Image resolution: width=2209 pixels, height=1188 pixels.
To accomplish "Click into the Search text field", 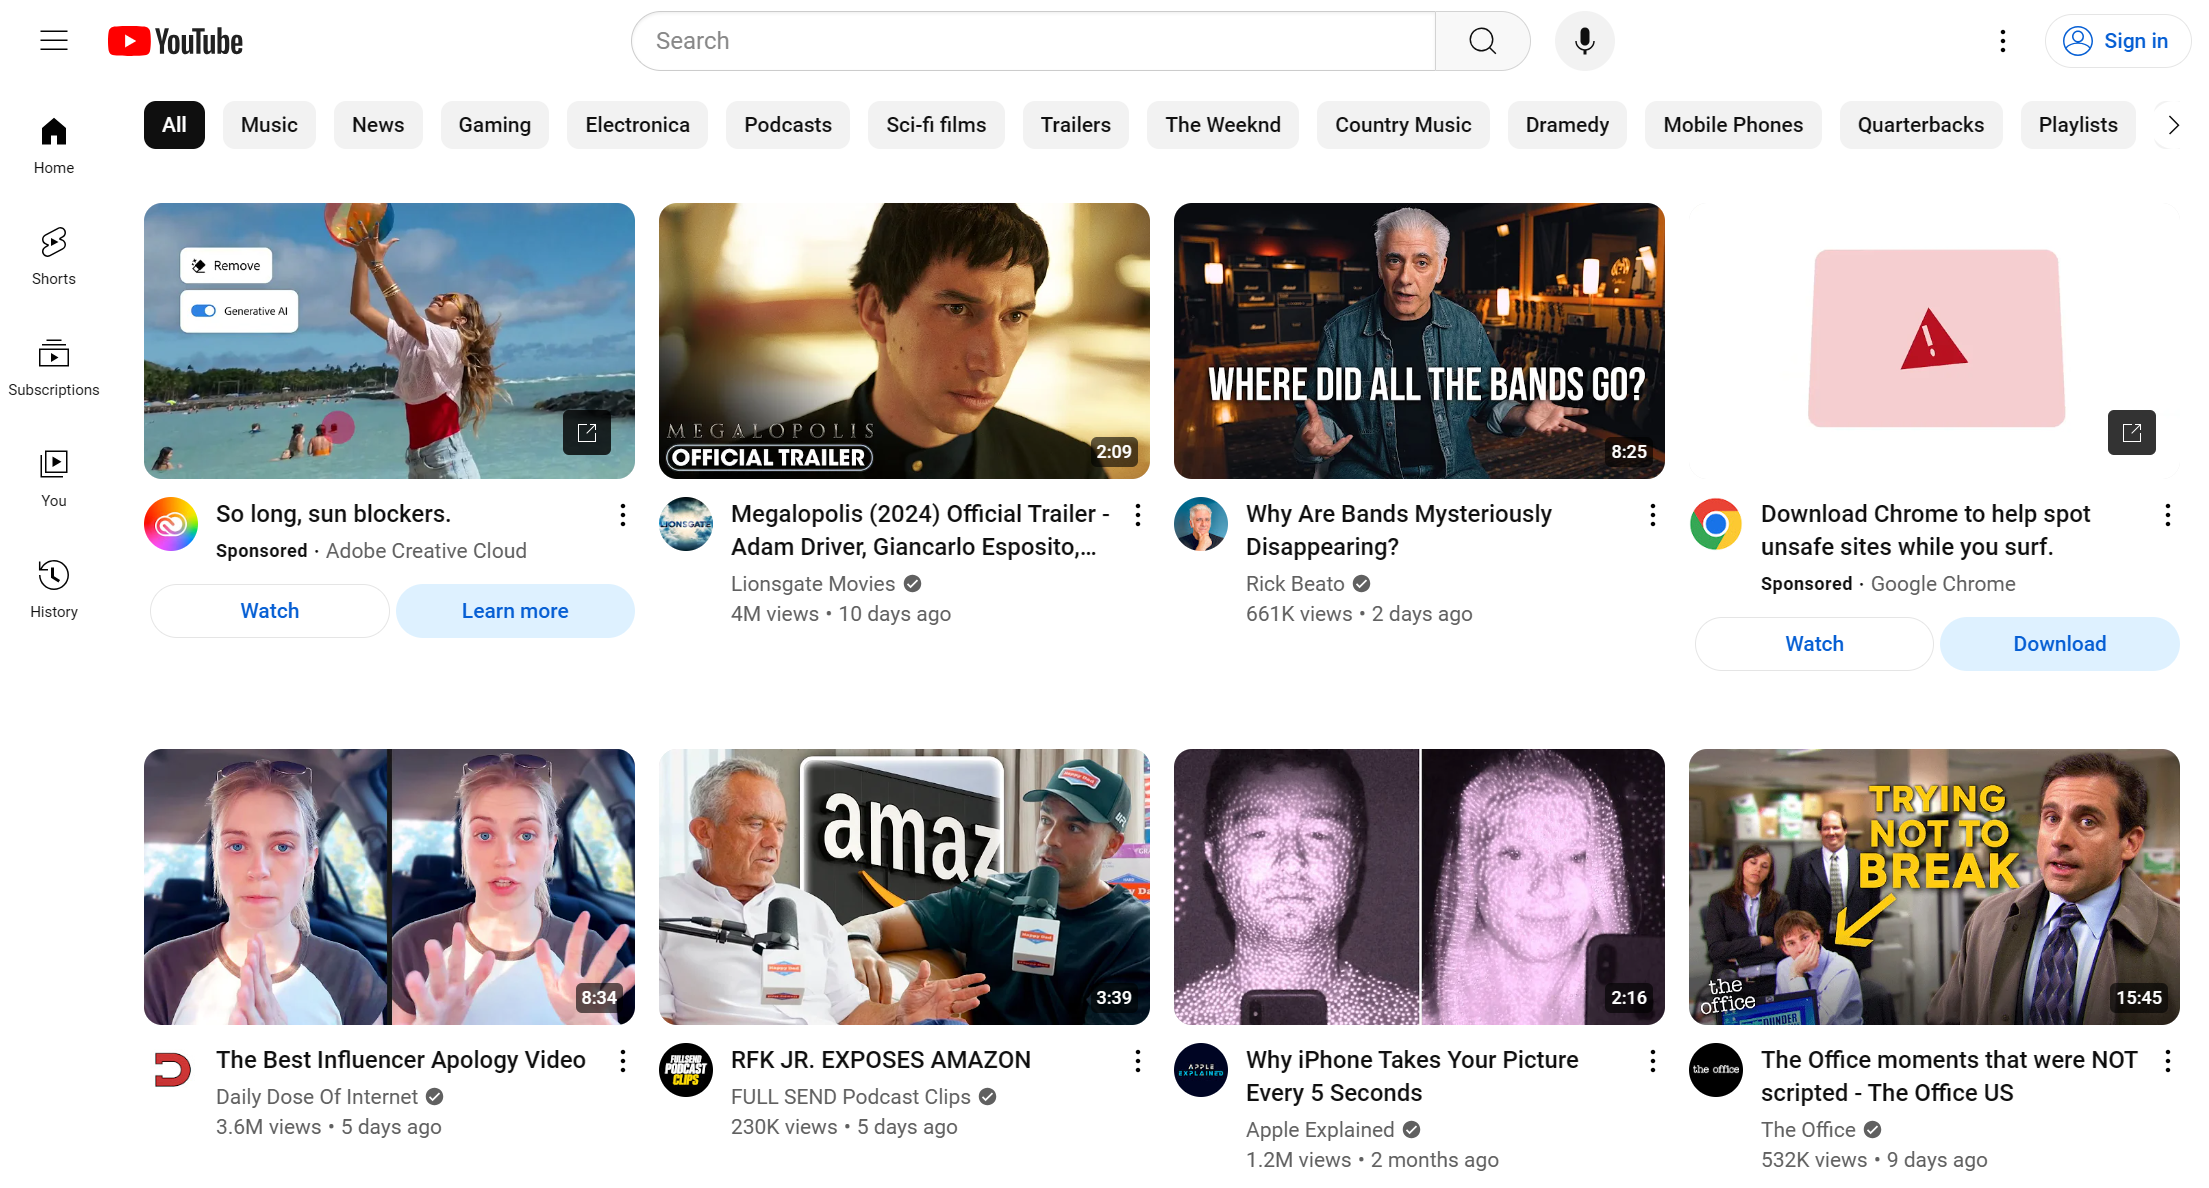I will (1035, 41).
